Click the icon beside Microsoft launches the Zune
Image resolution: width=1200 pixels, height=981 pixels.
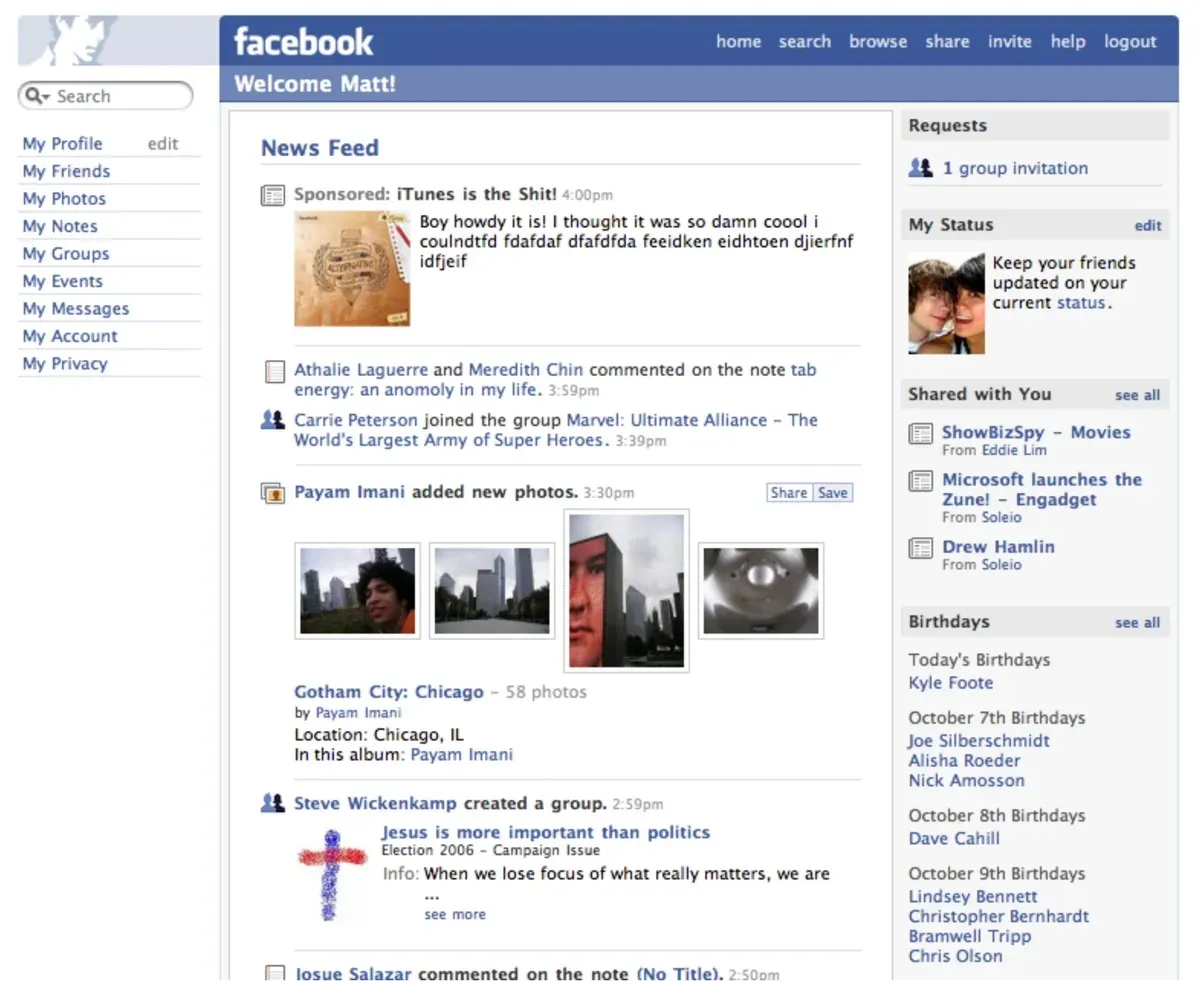(920, 481)
